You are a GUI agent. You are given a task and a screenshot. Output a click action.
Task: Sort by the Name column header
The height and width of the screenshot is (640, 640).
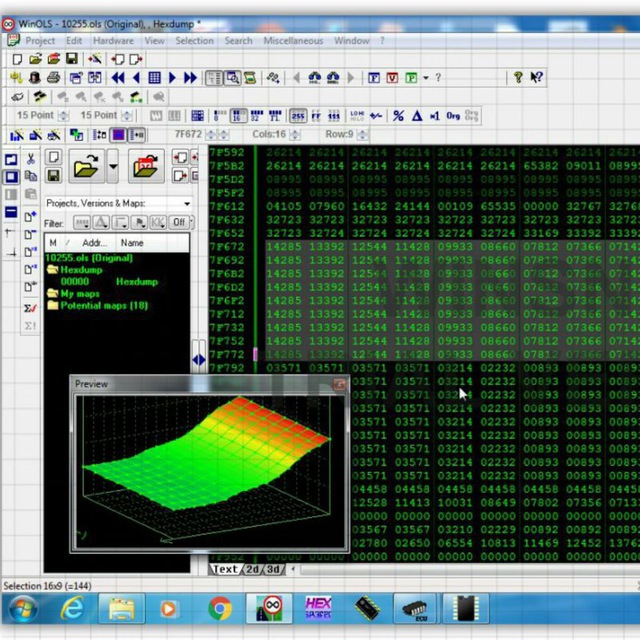click(132, 243)
